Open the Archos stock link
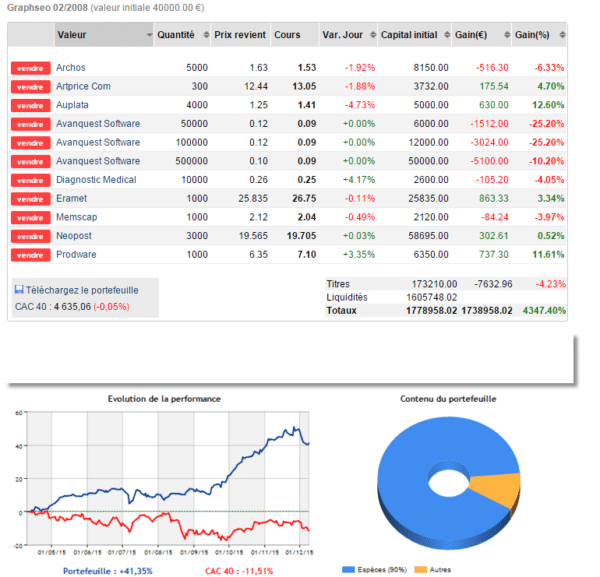 [x=71, y=68]
